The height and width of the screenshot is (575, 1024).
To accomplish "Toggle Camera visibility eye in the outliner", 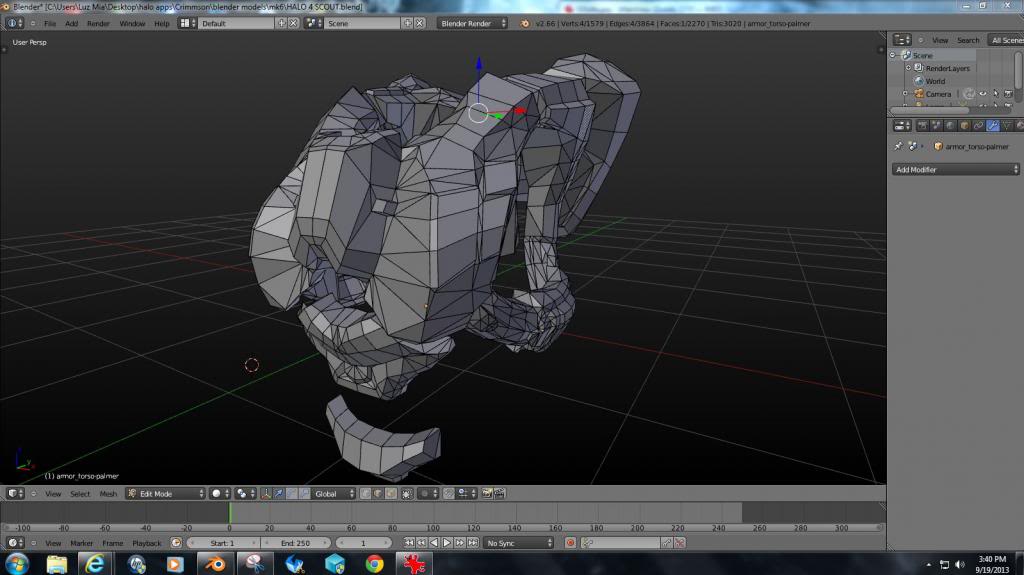I will pos(983,94).
